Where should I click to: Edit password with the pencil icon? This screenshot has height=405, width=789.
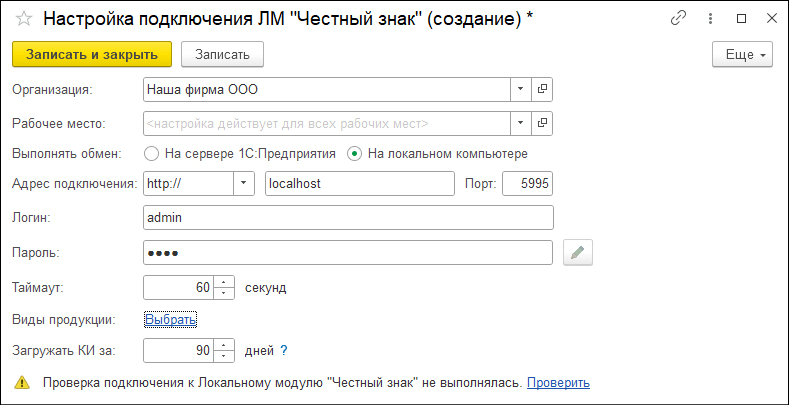pos(578,253)
